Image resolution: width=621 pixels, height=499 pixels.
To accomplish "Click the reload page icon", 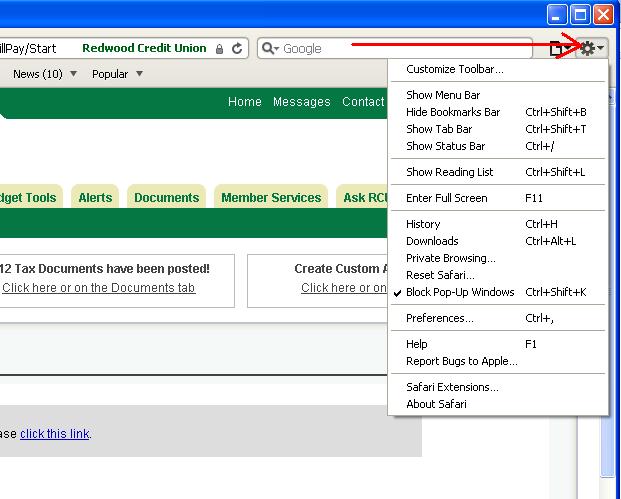I will pyautogui.click(x=237, y=48).
